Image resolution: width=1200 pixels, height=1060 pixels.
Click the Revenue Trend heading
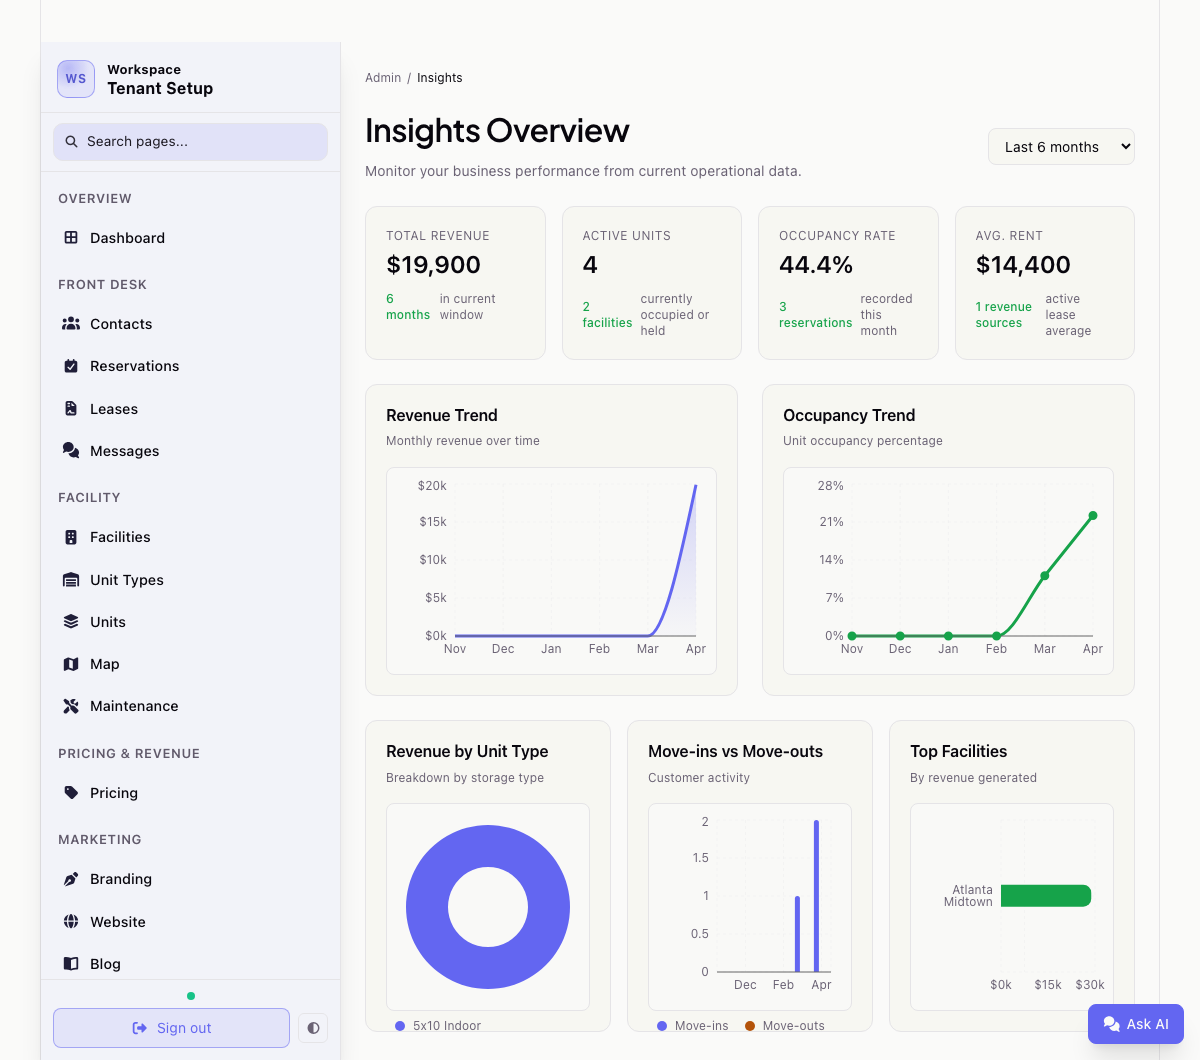442,415
